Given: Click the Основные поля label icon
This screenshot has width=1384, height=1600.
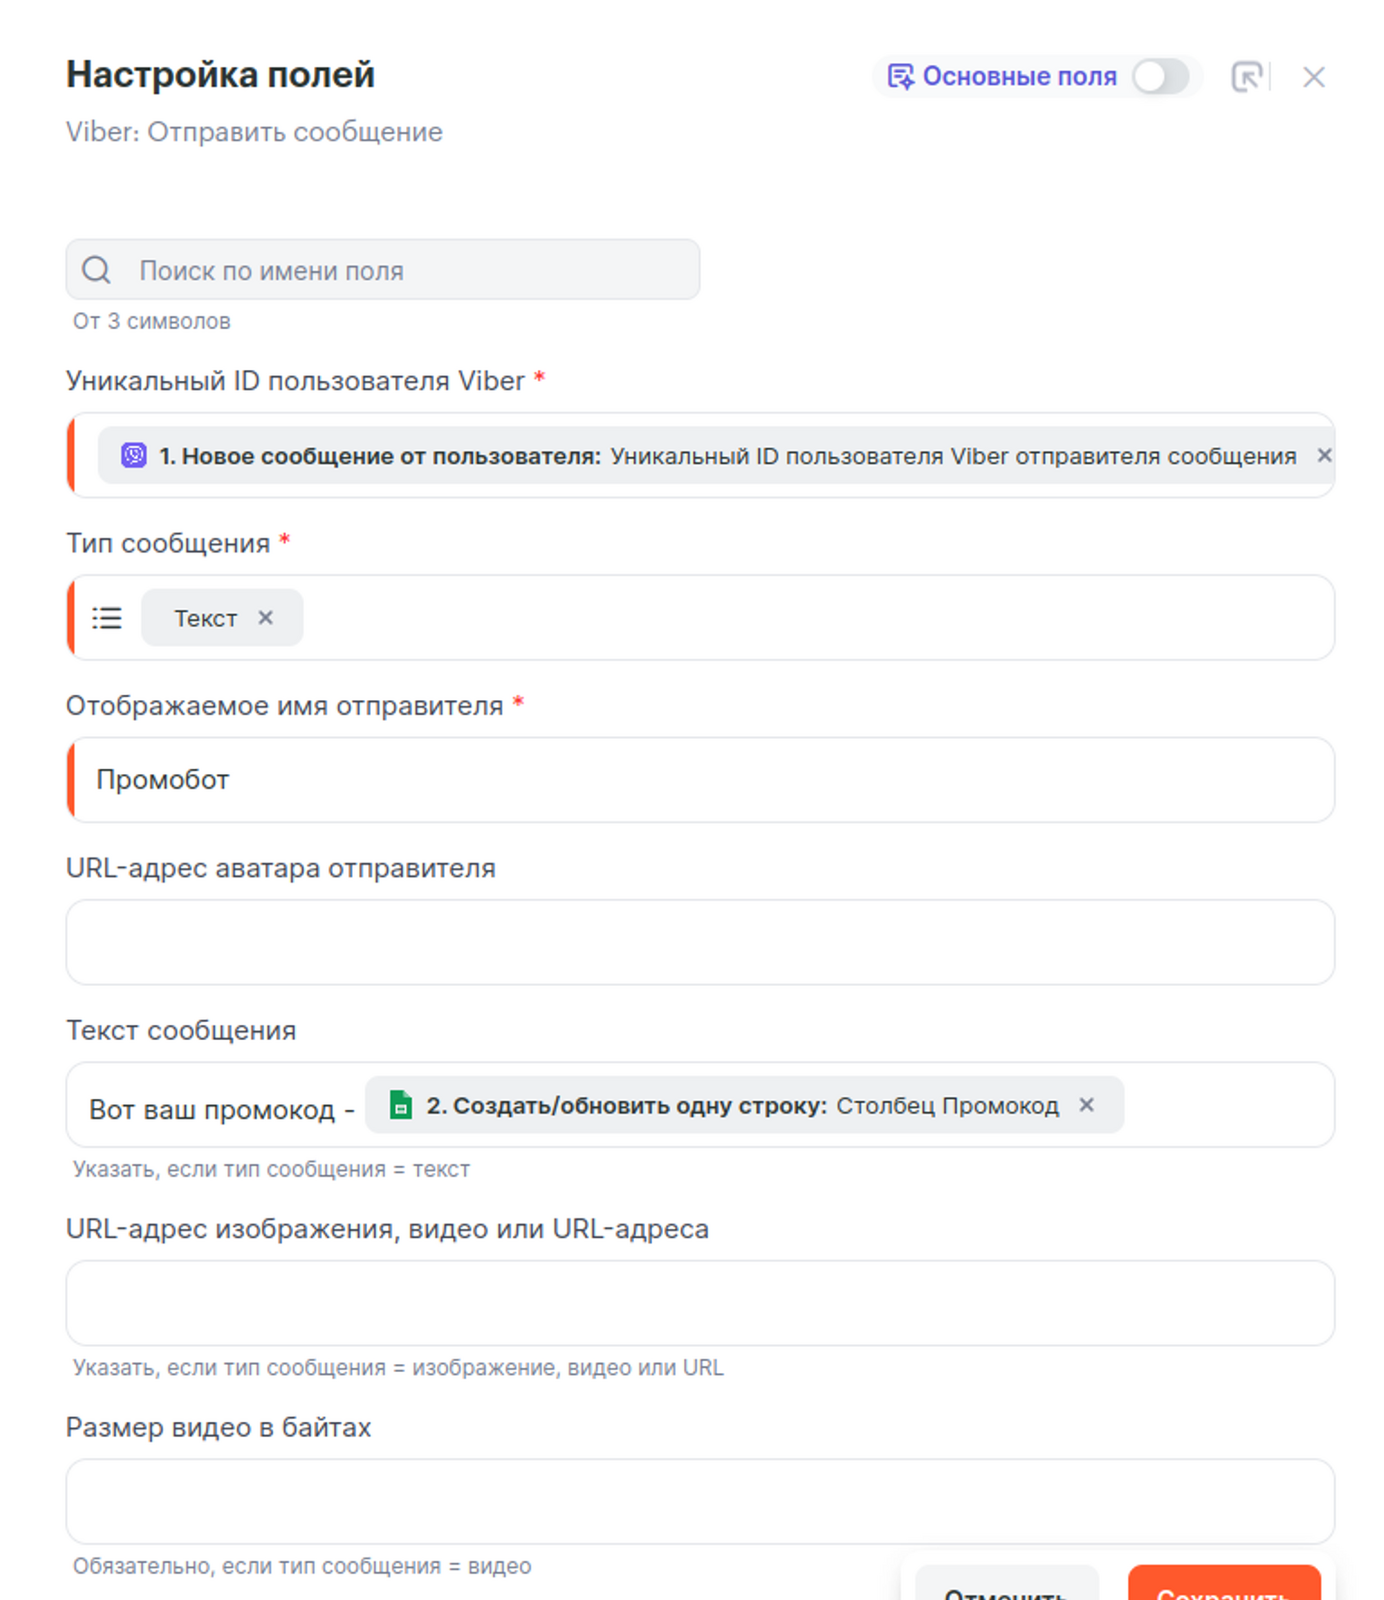Looking at the screenshot, I should 900,77.
